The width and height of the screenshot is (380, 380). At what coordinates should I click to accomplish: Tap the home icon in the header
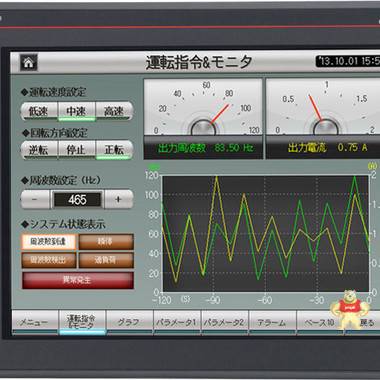point(29,62)
